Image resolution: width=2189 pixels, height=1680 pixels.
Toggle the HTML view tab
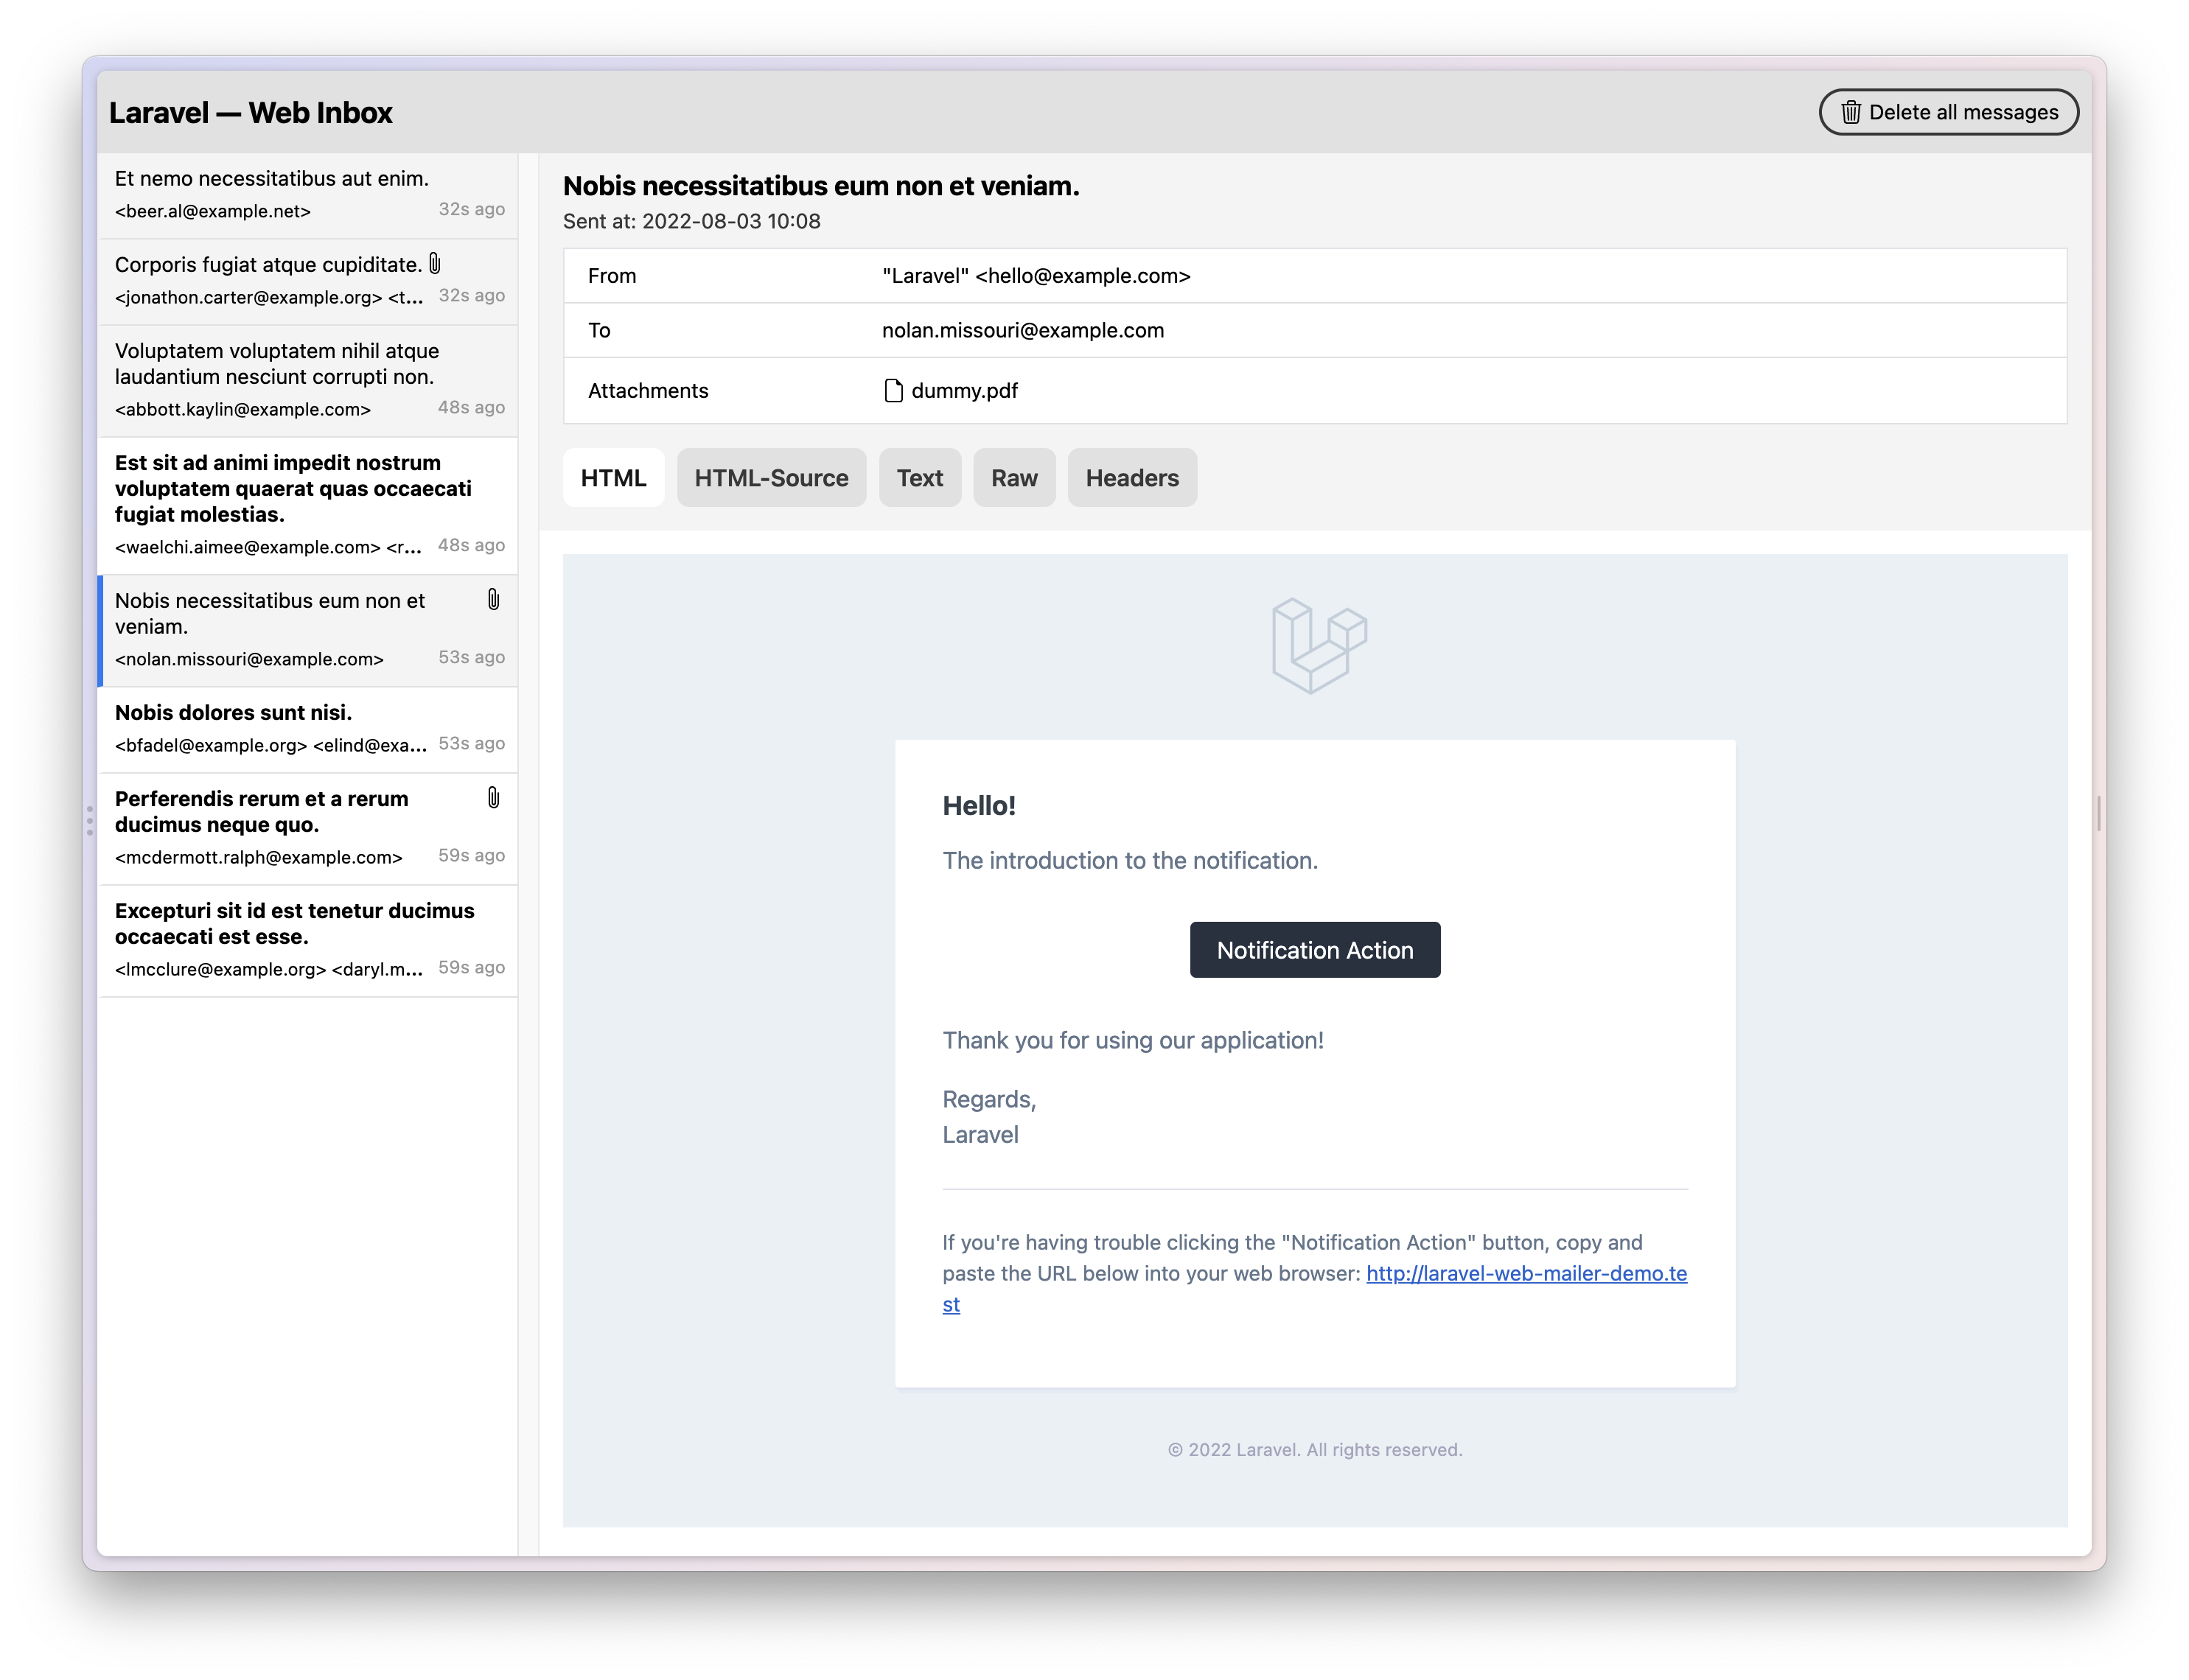tap(615, 477)
